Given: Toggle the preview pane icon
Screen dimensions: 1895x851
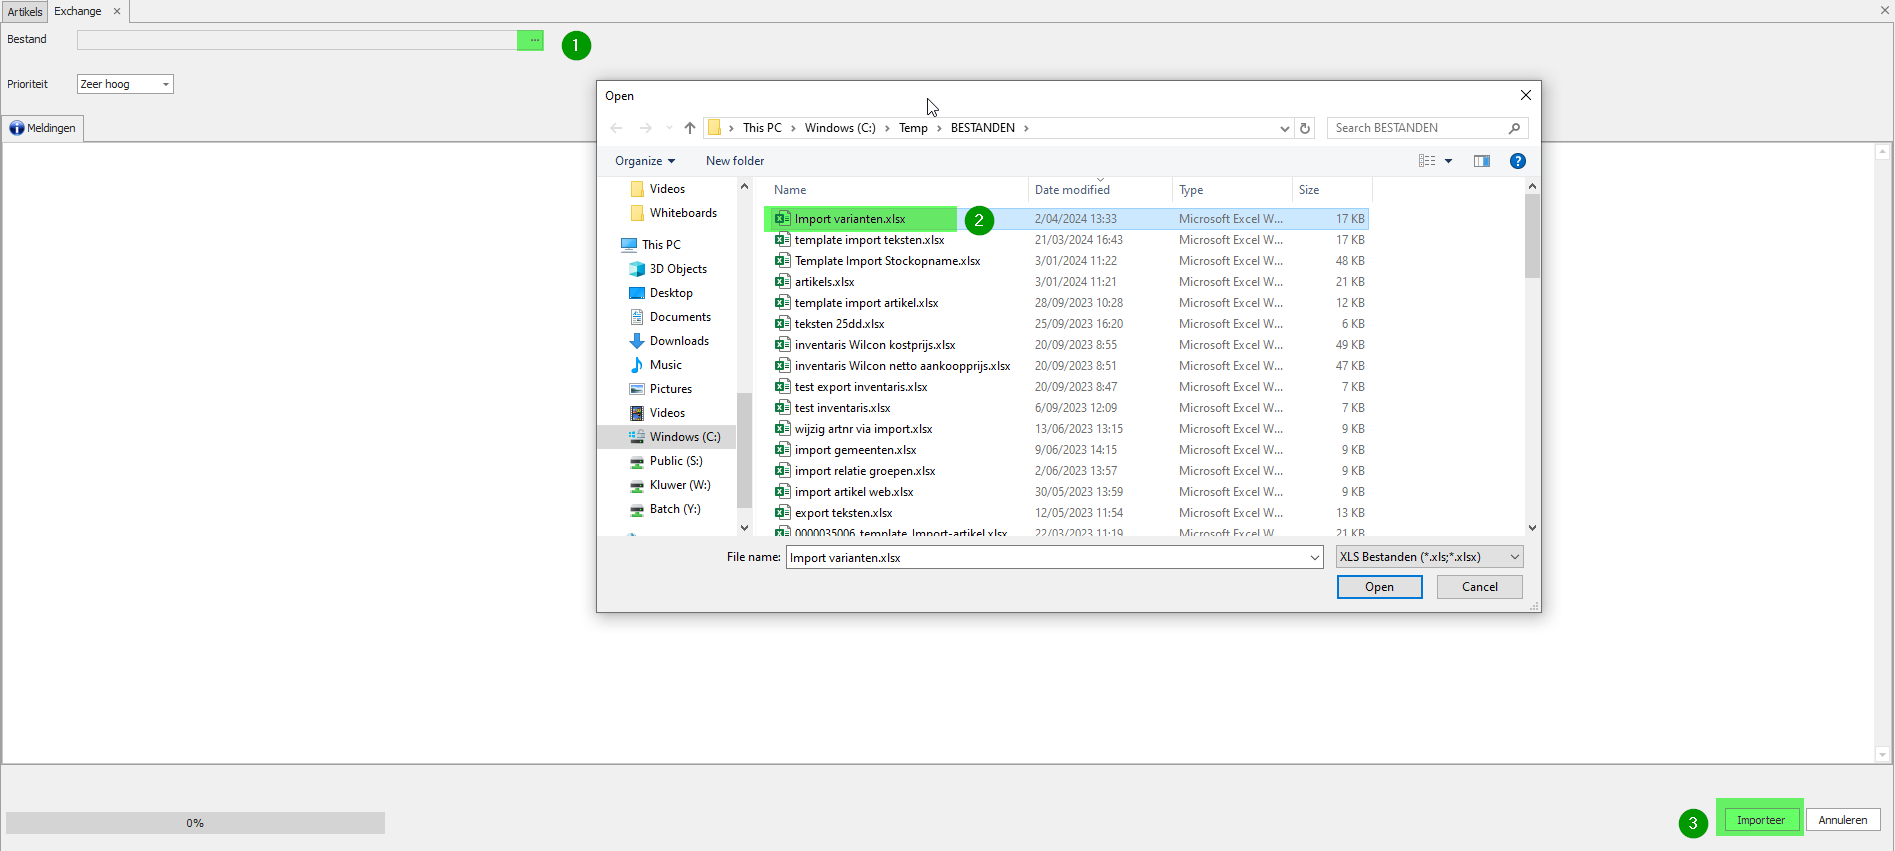Looking at the screenshot, I should pyautogui.click(x=1482, y=161).
